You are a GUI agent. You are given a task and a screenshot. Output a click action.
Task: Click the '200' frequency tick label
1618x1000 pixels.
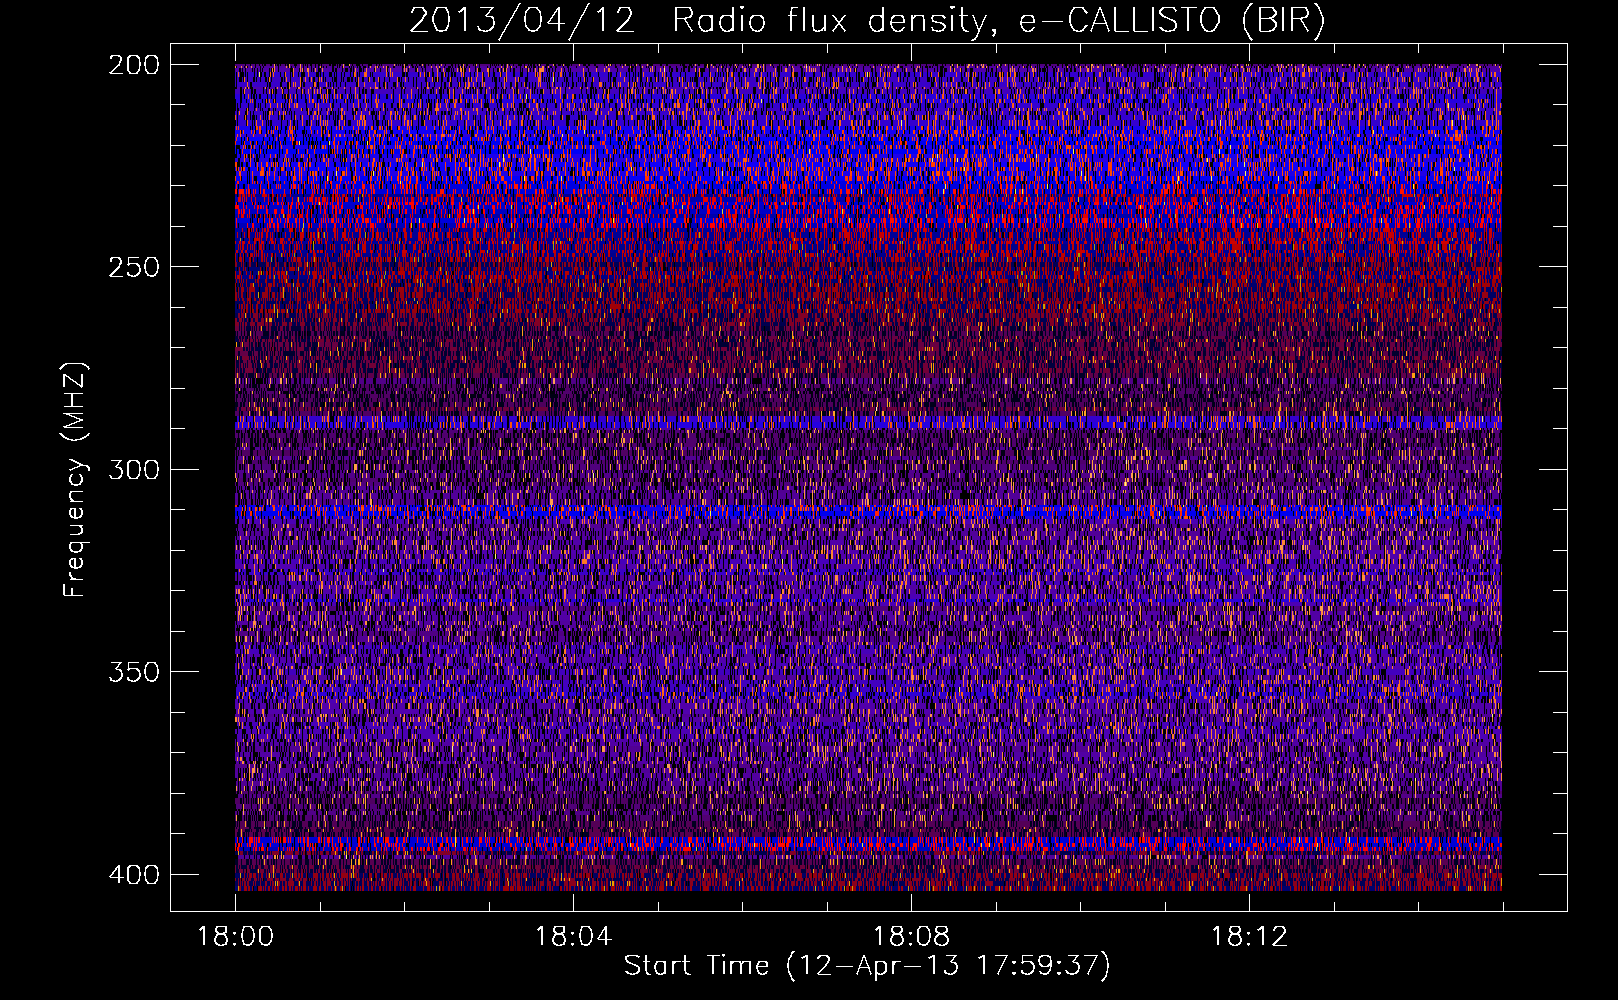coord(134,65)
